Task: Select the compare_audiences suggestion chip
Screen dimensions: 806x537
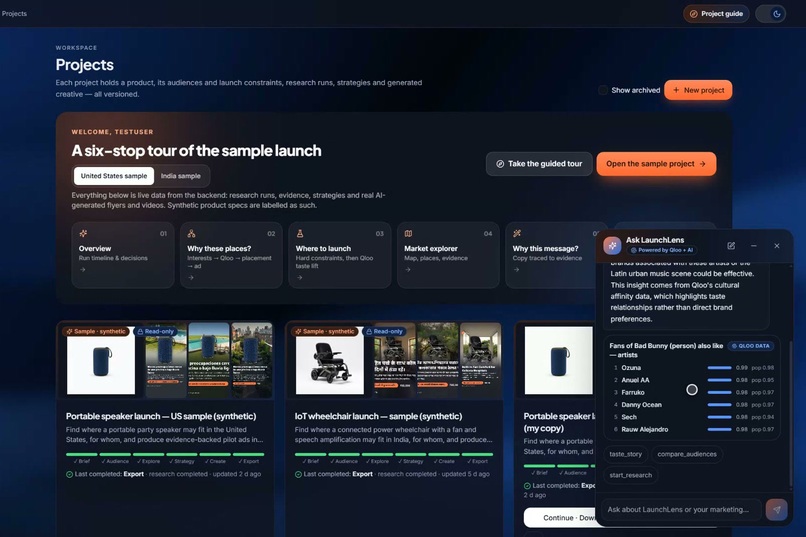Action: click(687, 454)
